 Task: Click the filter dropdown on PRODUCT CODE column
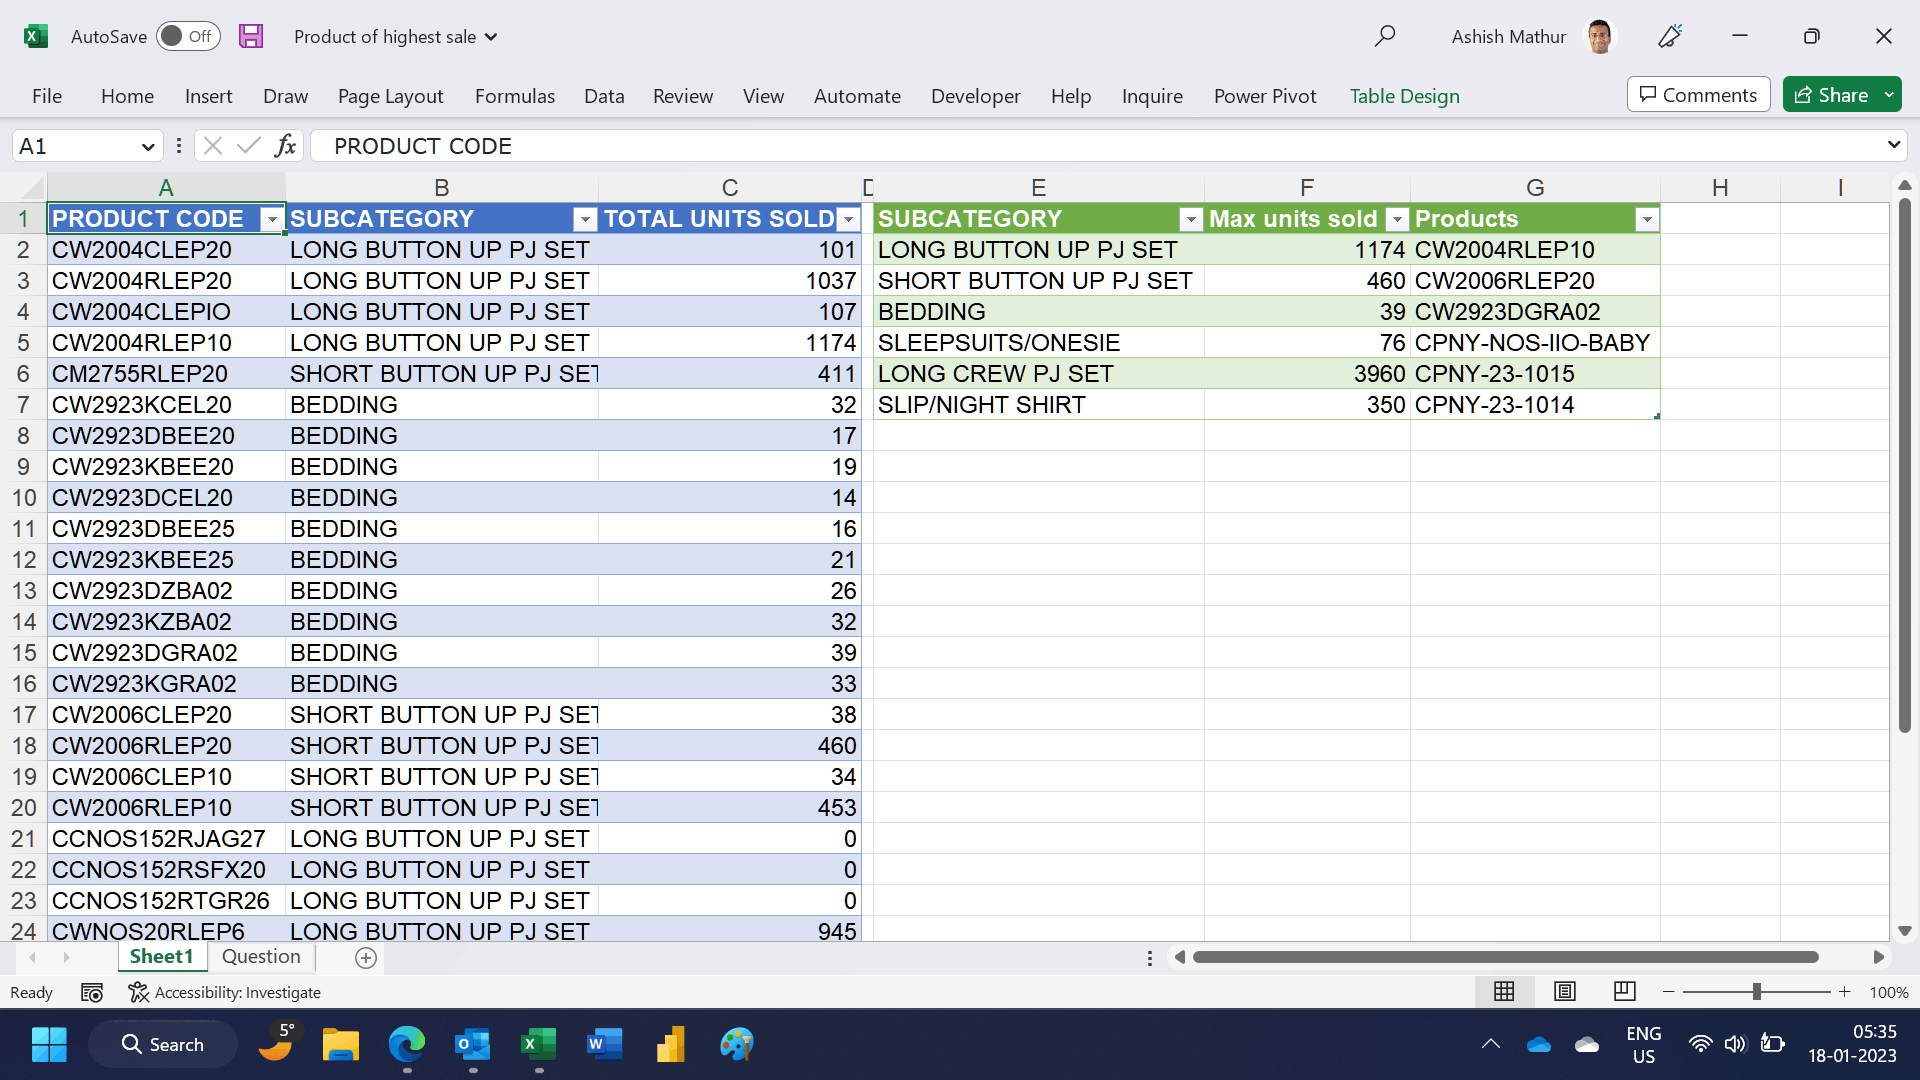click(x=268, y=219)
